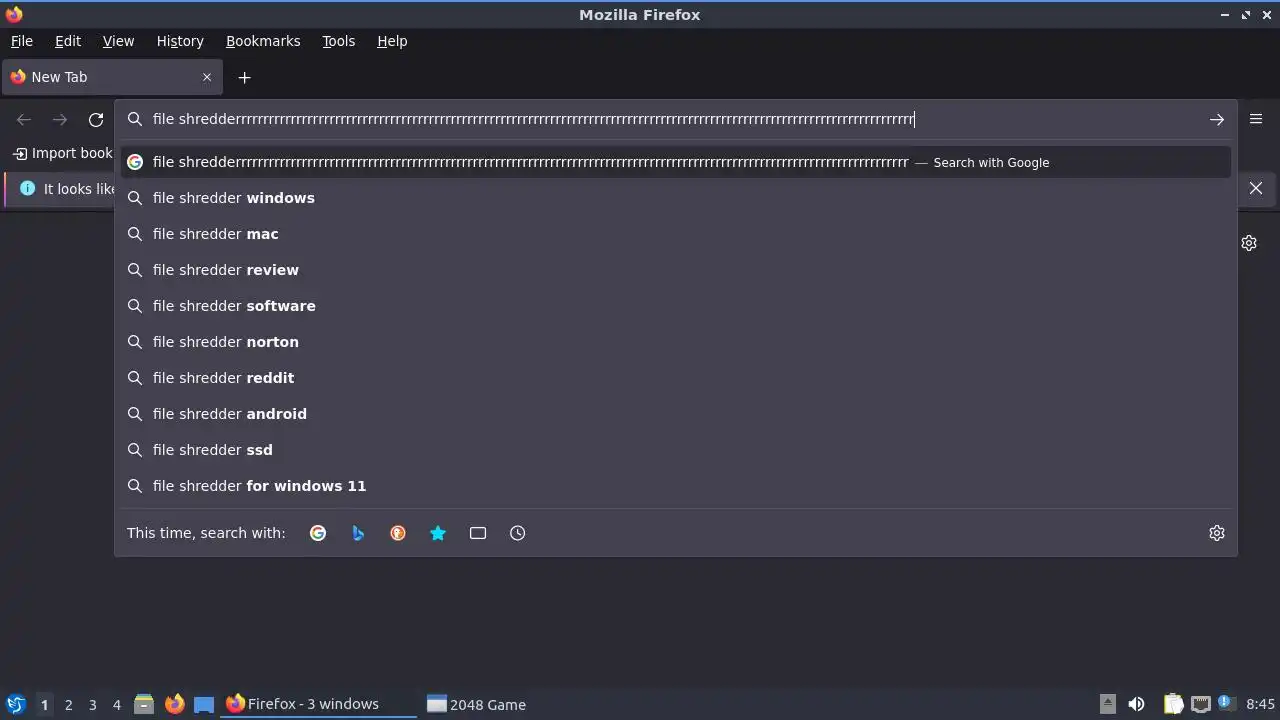Click the notification alert tray icon

point(1225,703)
